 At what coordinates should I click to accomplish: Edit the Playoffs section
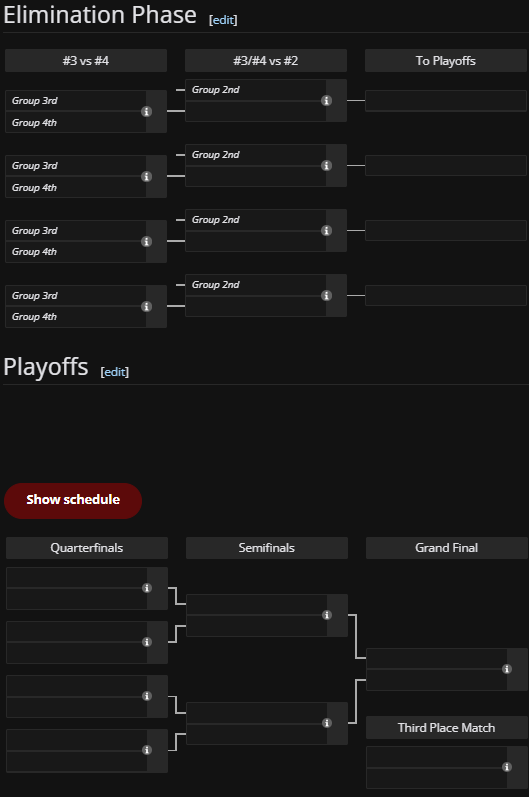[115, 372]
